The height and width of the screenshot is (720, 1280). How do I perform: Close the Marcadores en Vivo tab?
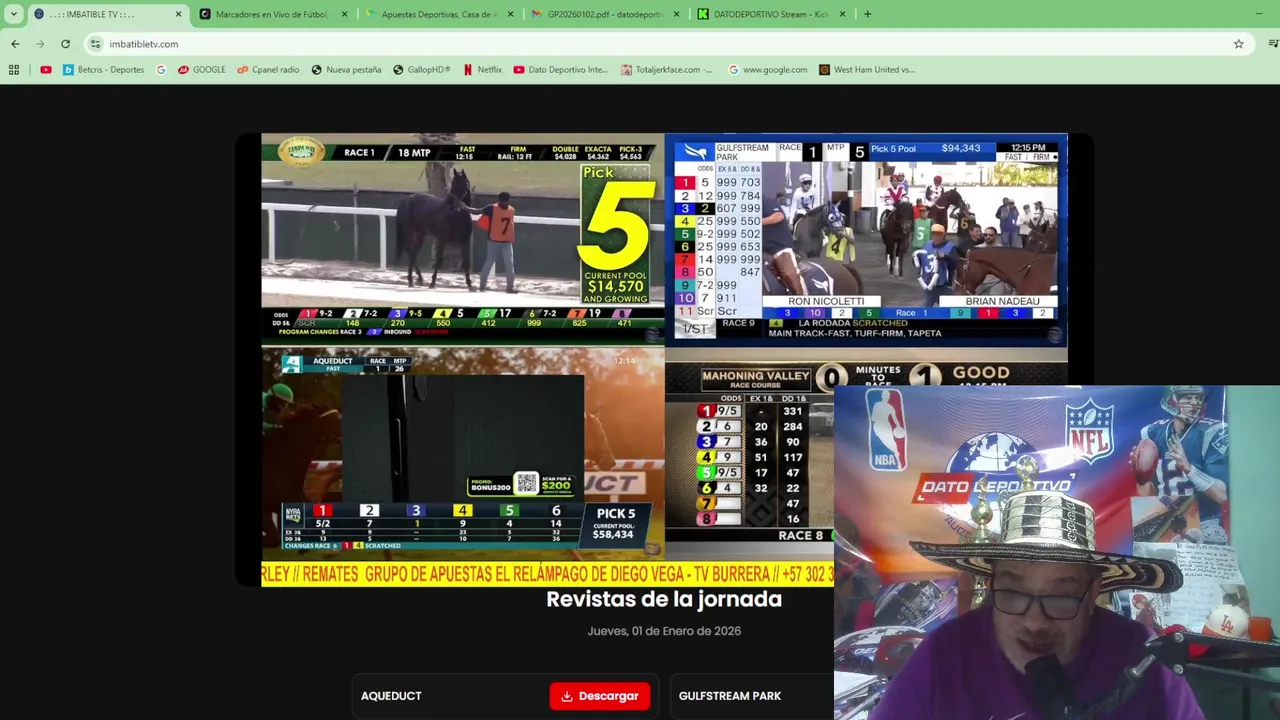click(345, 14)
